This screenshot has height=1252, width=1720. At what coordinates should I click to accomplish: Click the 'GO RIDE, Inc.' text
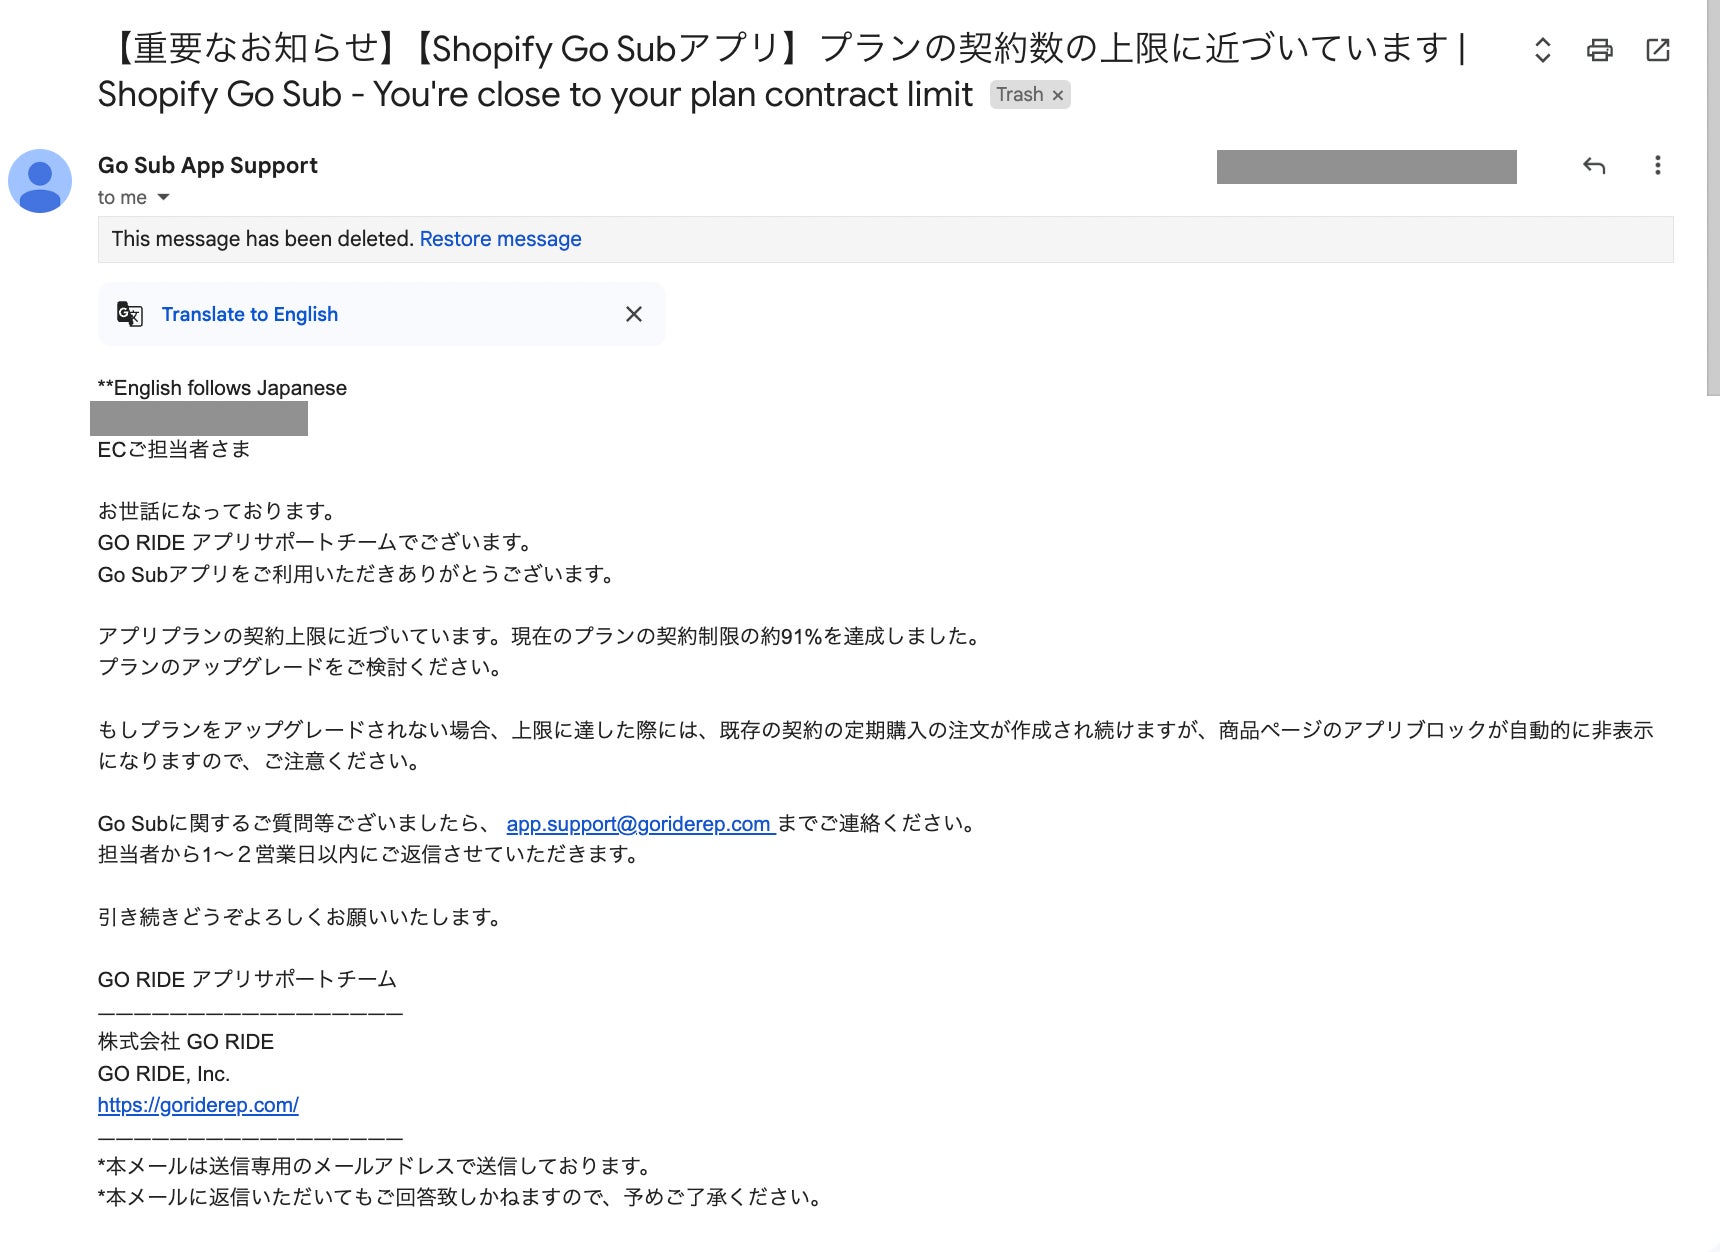click(x=164, y=1074)
